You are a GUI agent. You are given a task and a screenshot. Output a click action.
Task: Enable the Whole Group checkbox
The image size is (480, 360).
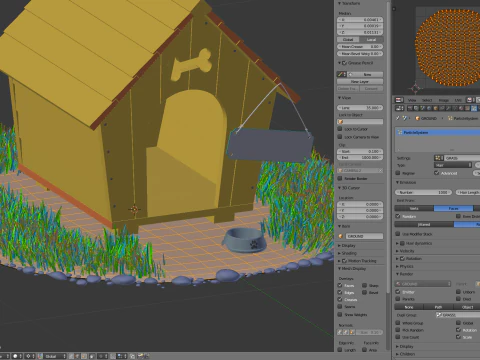click(398, 323)
